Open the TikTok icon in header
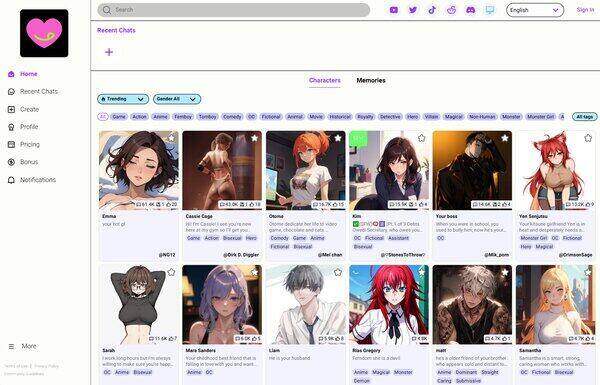Image resolution: width=600 pixels, height=385 pixels. click(432, 10)
